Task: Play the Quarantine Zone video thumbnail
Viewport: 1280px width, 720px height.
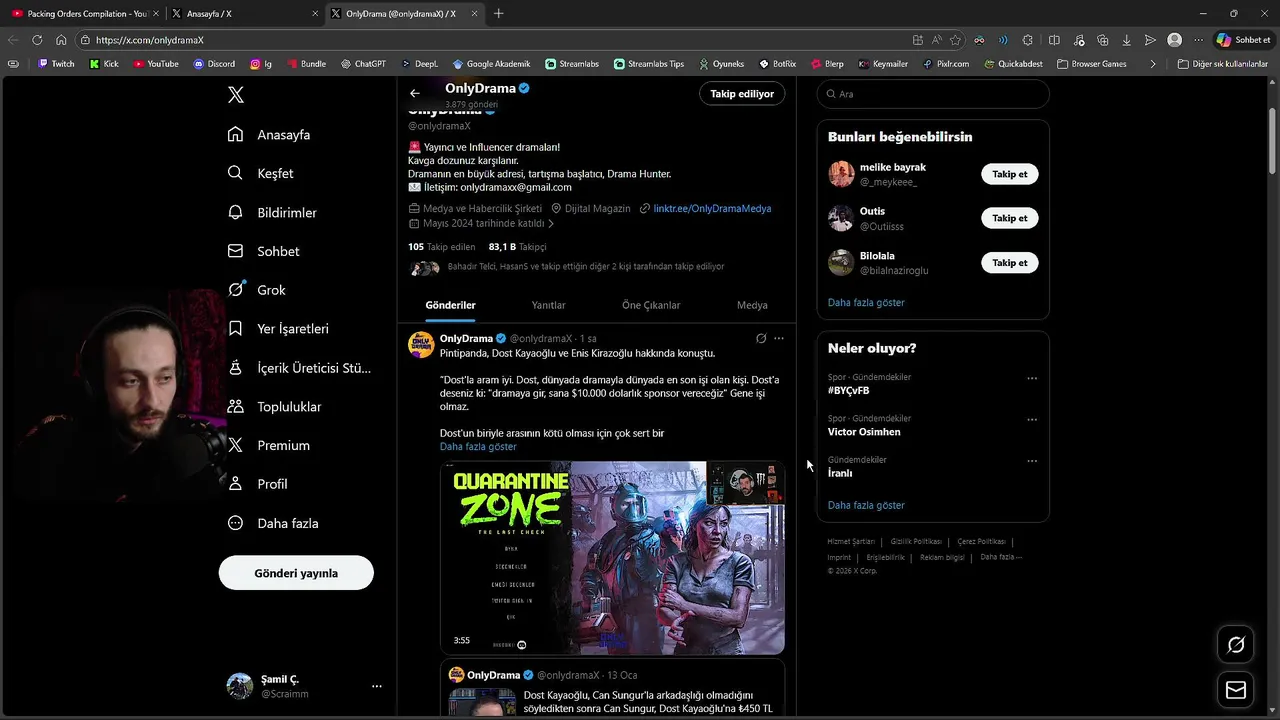Action: point(612,558)
